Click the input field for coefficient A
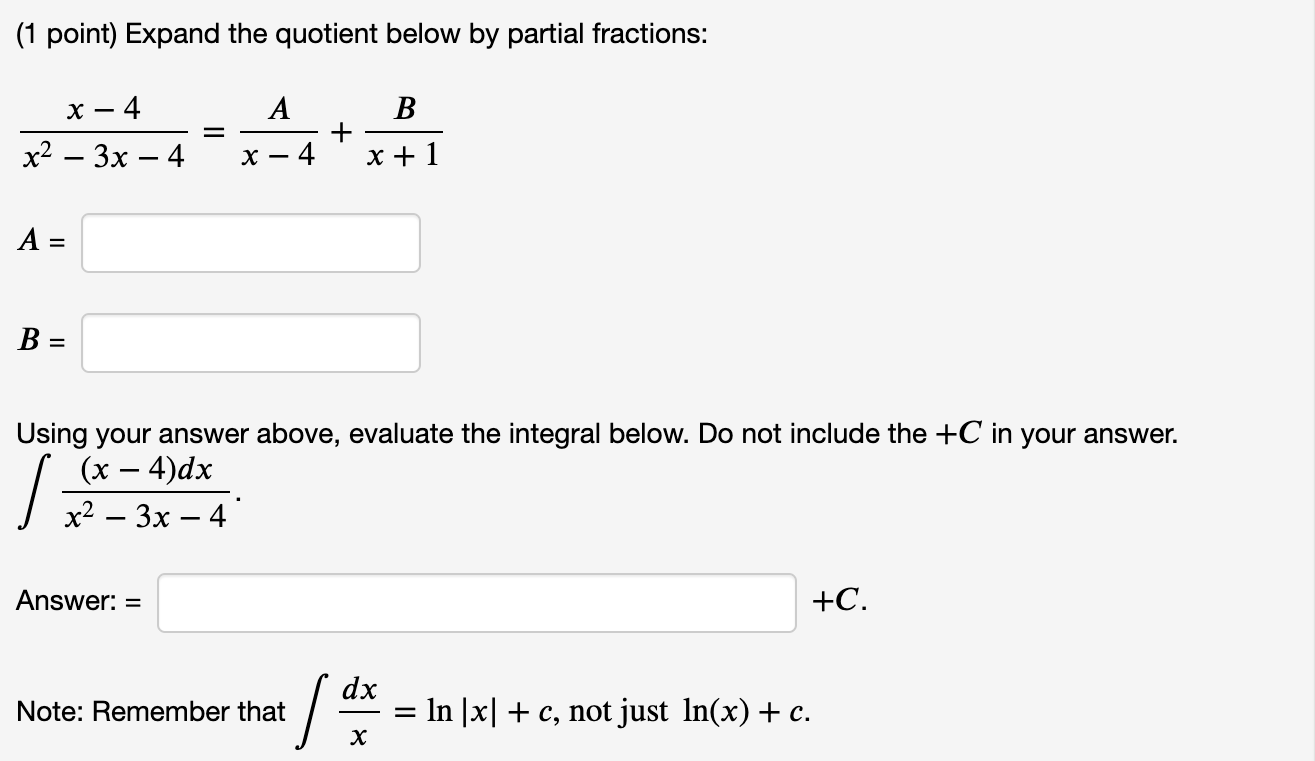The width and height of the screenshot is (1315, 761). [x=250, y=242]
